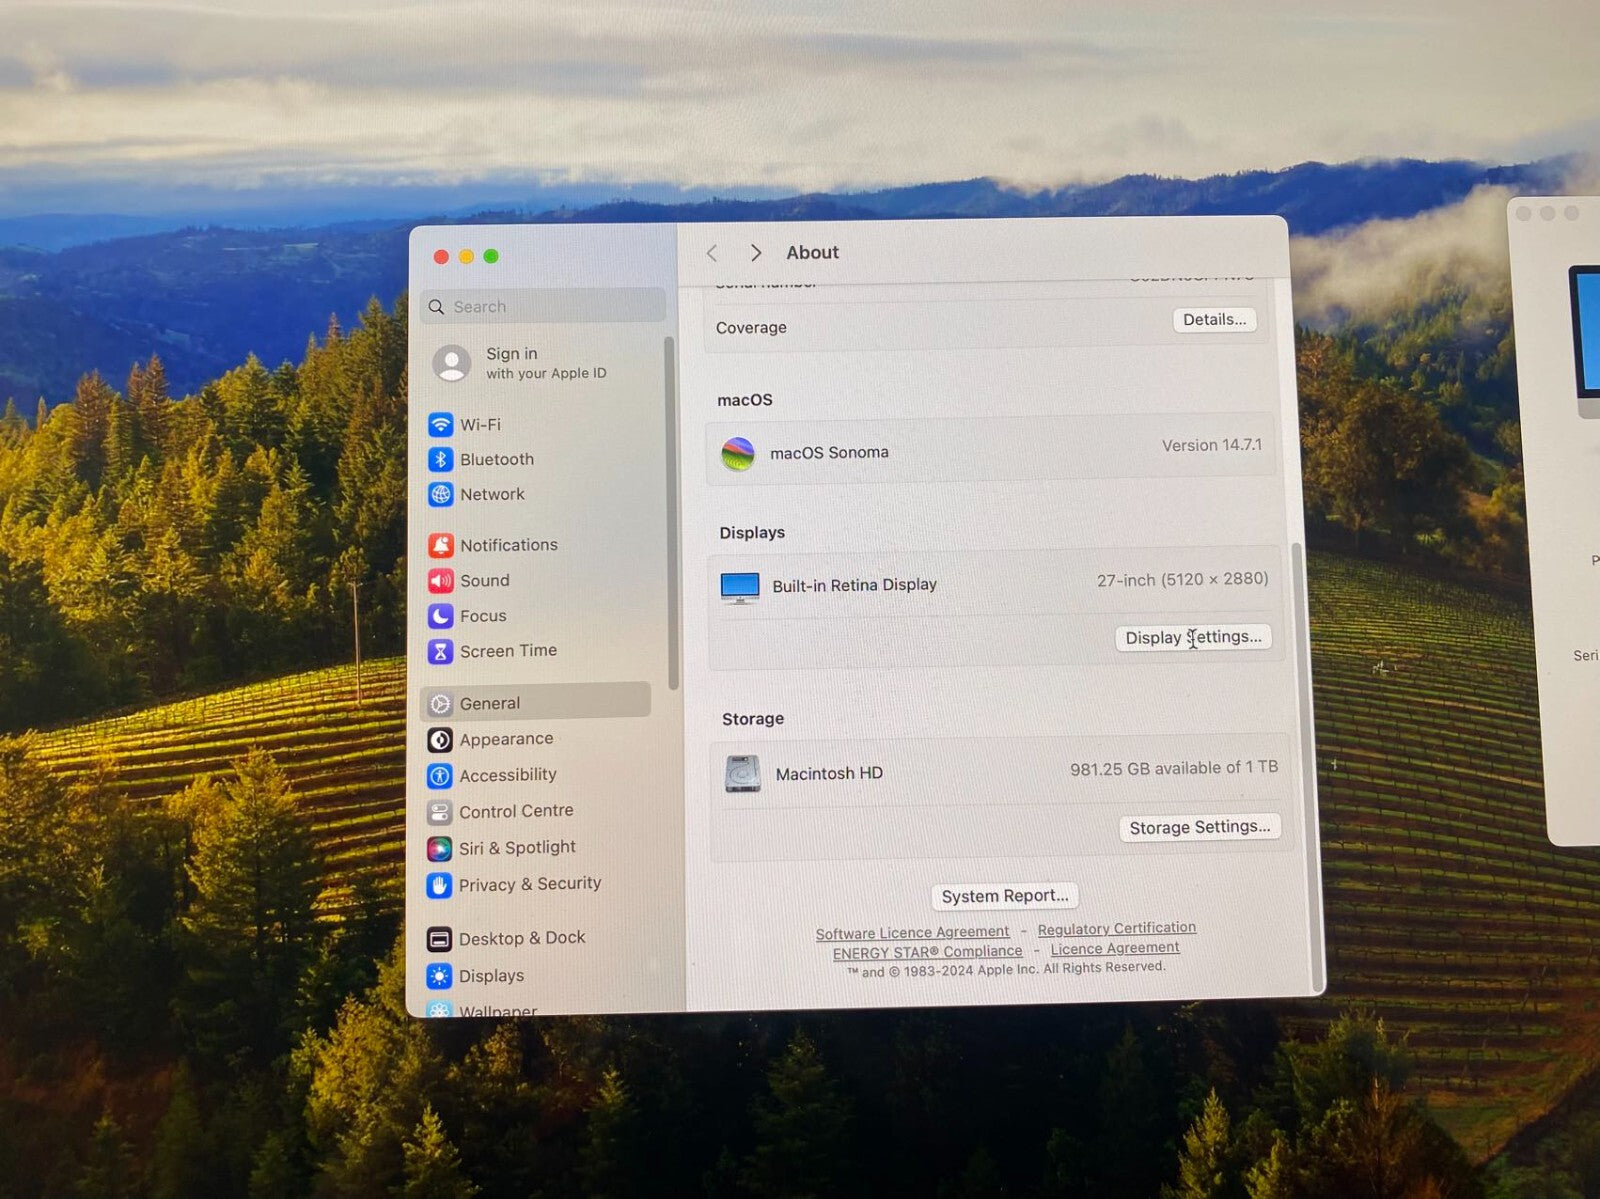The height and width of the screenshot is (1199, 1600).
Task: Open Focus moon icon settings
Action: pos(440,616)
